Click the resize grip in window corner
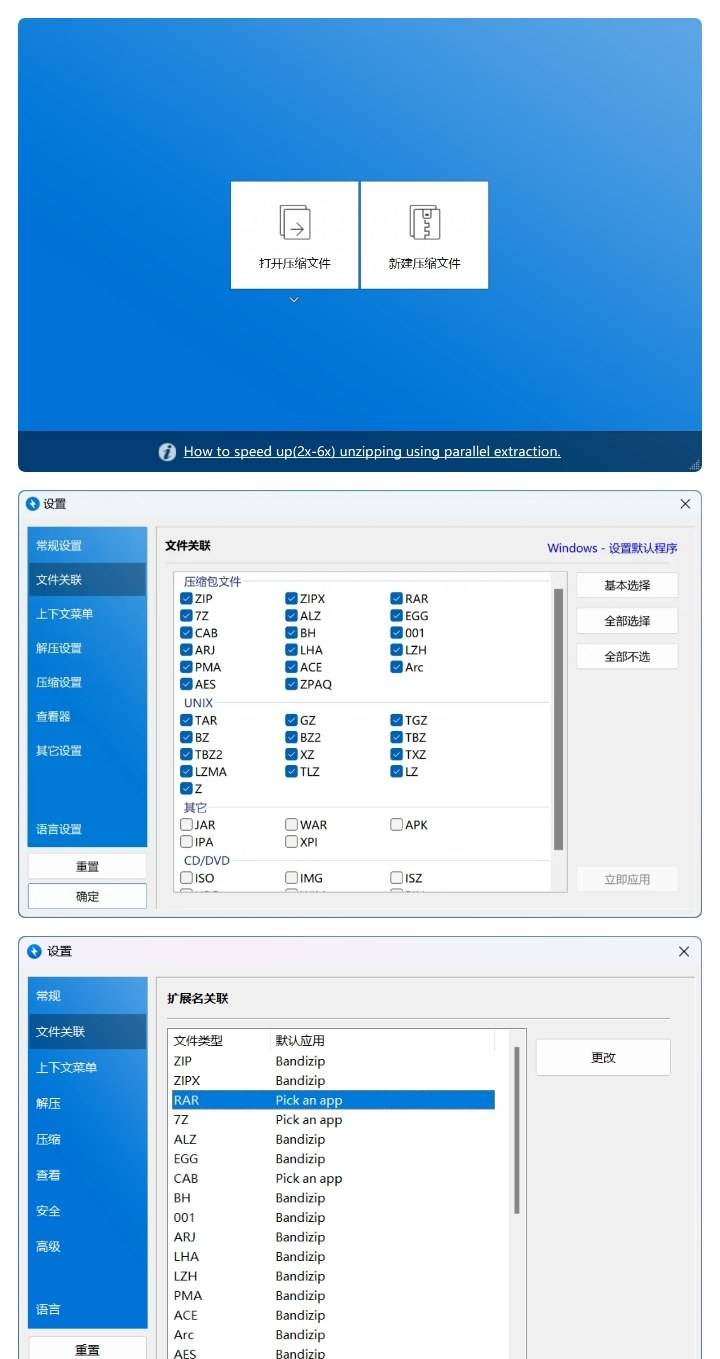The height and width of the screenshot is (1359, 720). point(694,465)
